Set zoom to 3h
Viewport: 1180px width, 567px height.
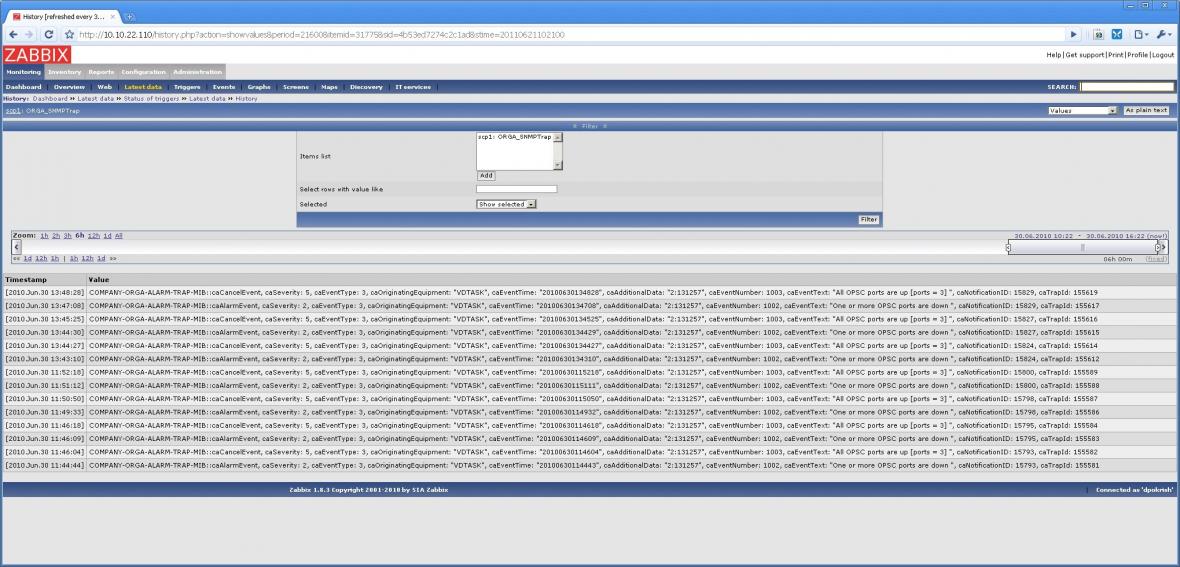[x=67, y=236]
